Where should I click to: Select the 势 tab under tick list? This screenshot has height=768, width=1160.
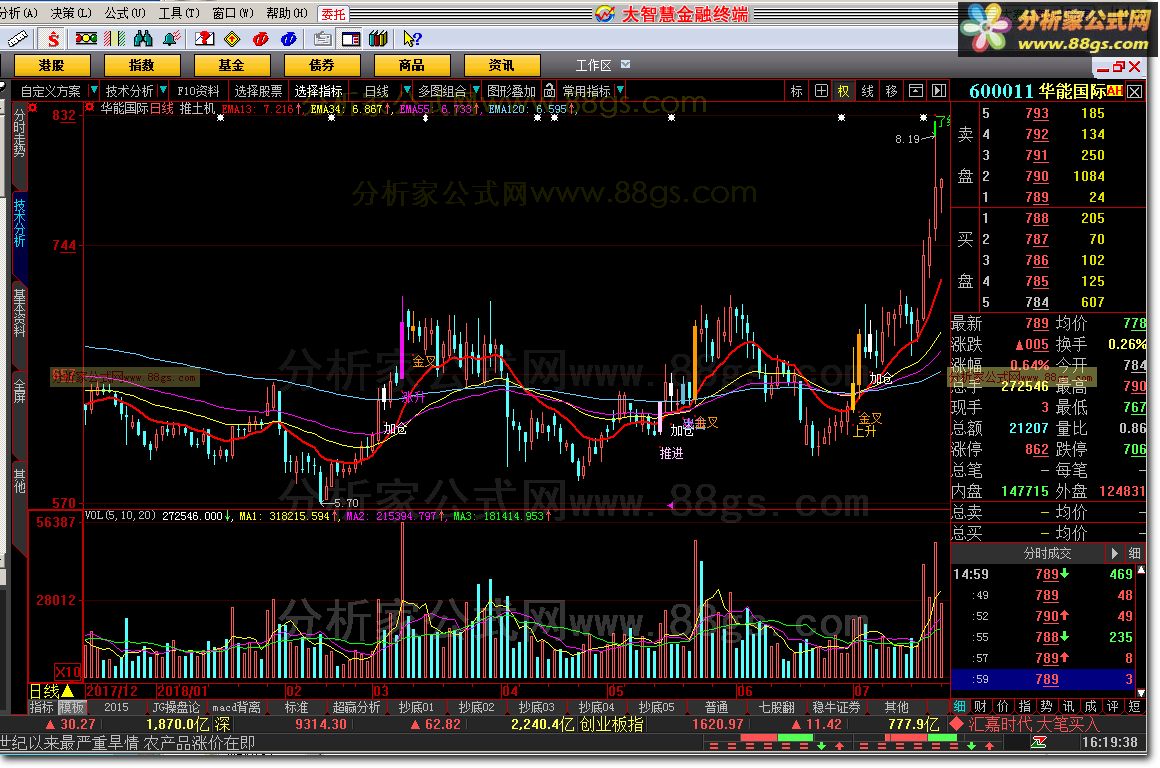(1046, 707)
